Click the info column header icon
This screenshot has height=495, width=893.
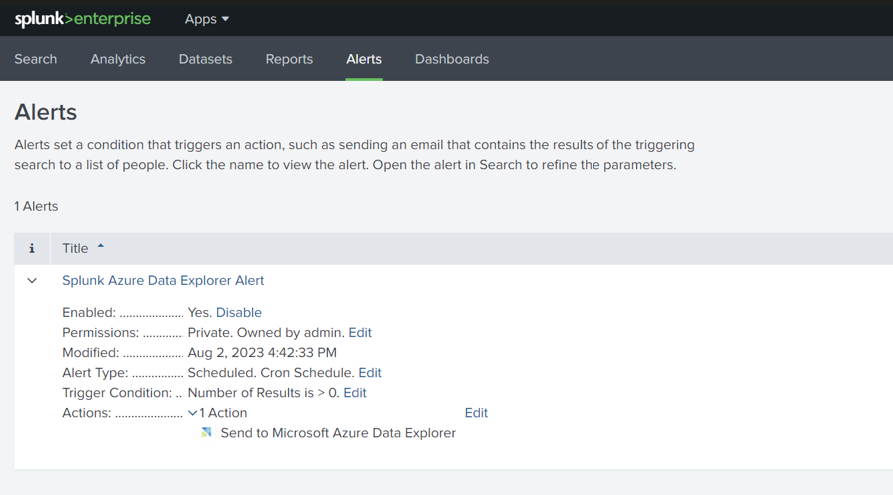pos(32,248)
